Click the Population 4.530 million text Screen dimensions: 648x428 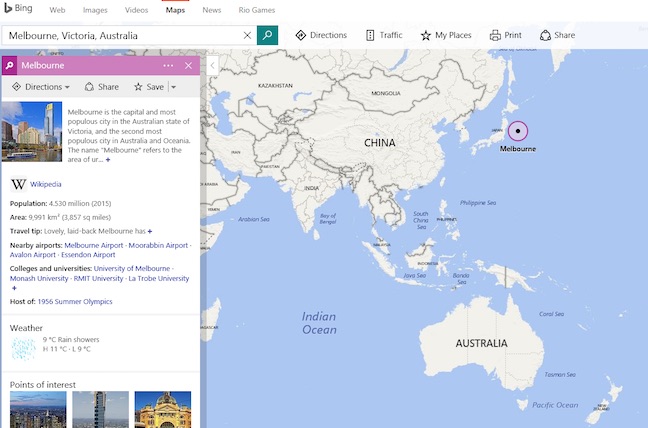pyautogui.click(x=60, y=204)
